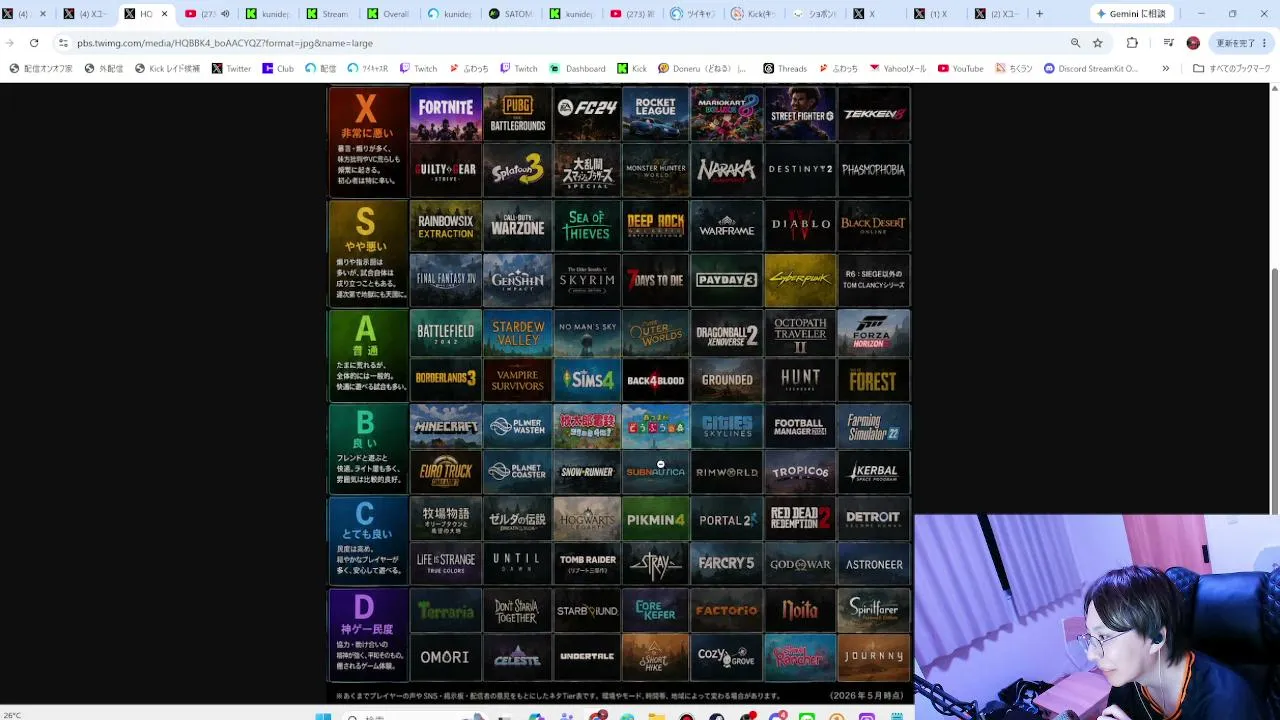This screenshot has height=720, width=1280.
Task: Click the Pikmin 4 tile
Action: [656, 519]
